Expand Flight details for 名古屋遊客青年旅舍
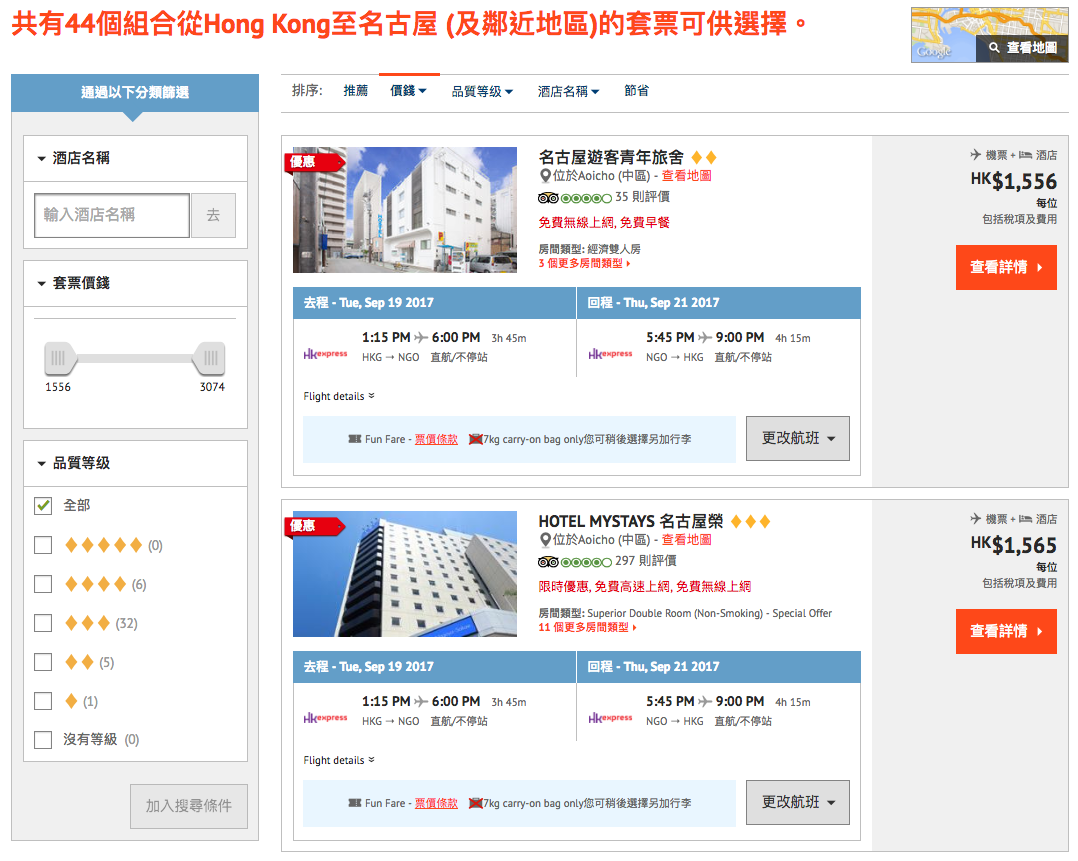Viewport: 1078px width, 861px height. (x=339, y=396)
